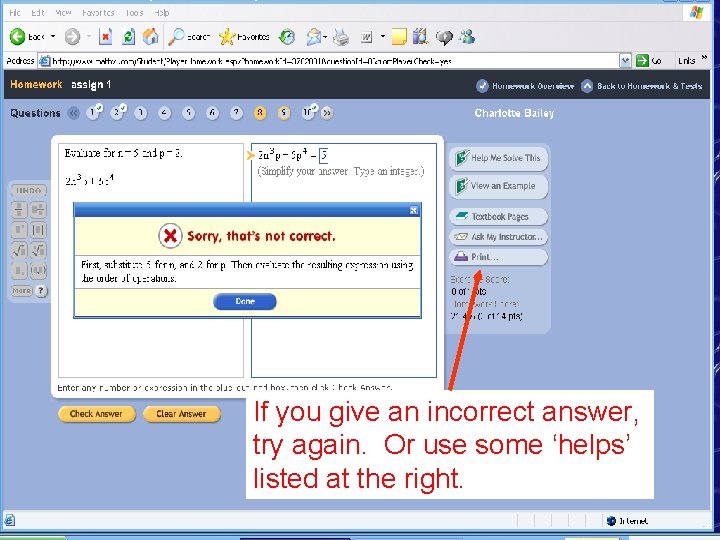Click the Print button in help panel
This screenshot has height=540, width=720.
click(x=499, y=257)
